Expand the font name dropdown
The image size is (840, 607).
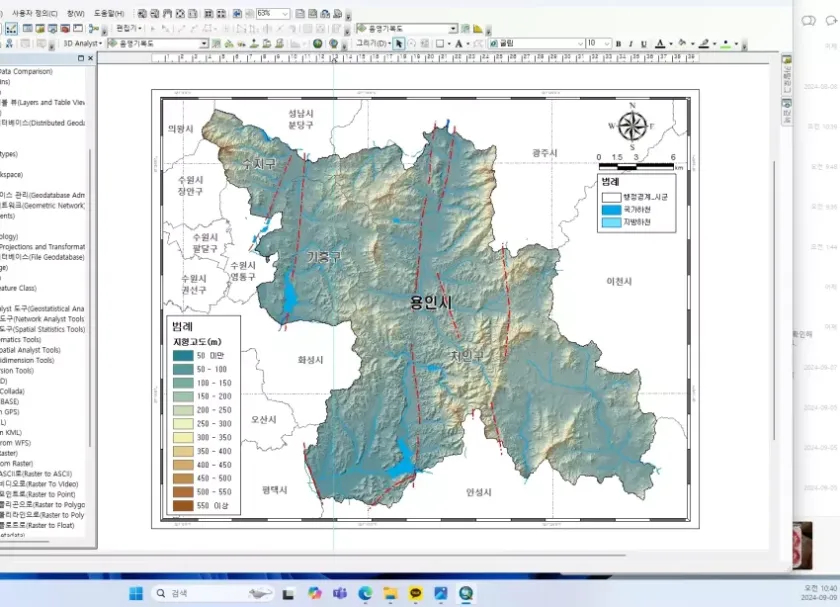pos(579,44)
